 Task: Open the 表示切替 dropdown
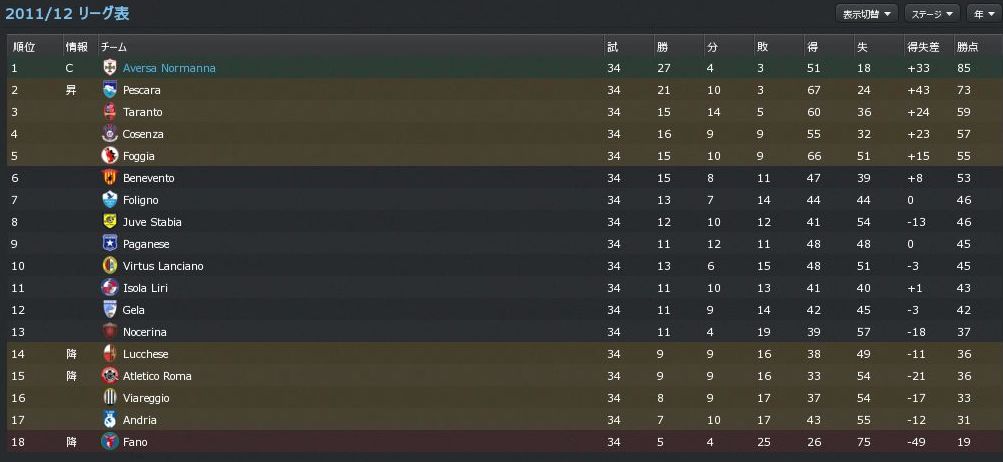866,14
